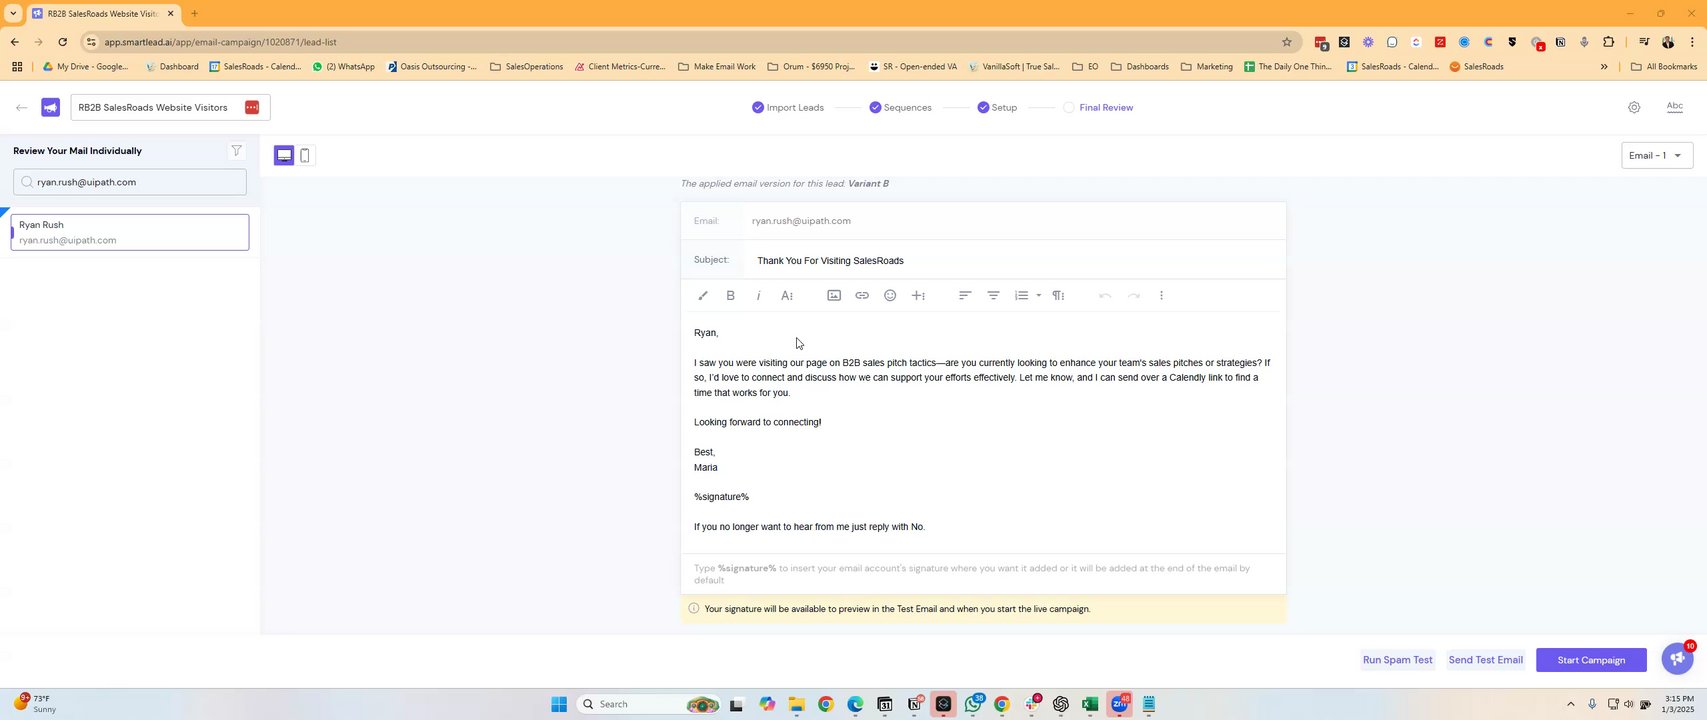The height and width of the screenshot is (720, 1707).
Task: Toggle bold formatting in email editor
Action: click(731, 296)
